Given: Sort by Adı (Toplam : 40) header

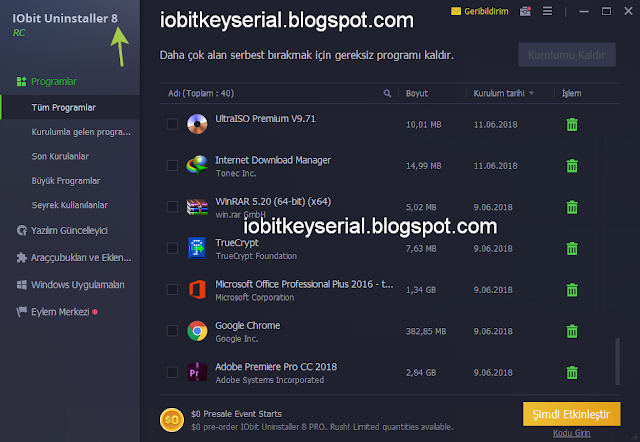Looking at the screenshot, I should click(201, 93).
